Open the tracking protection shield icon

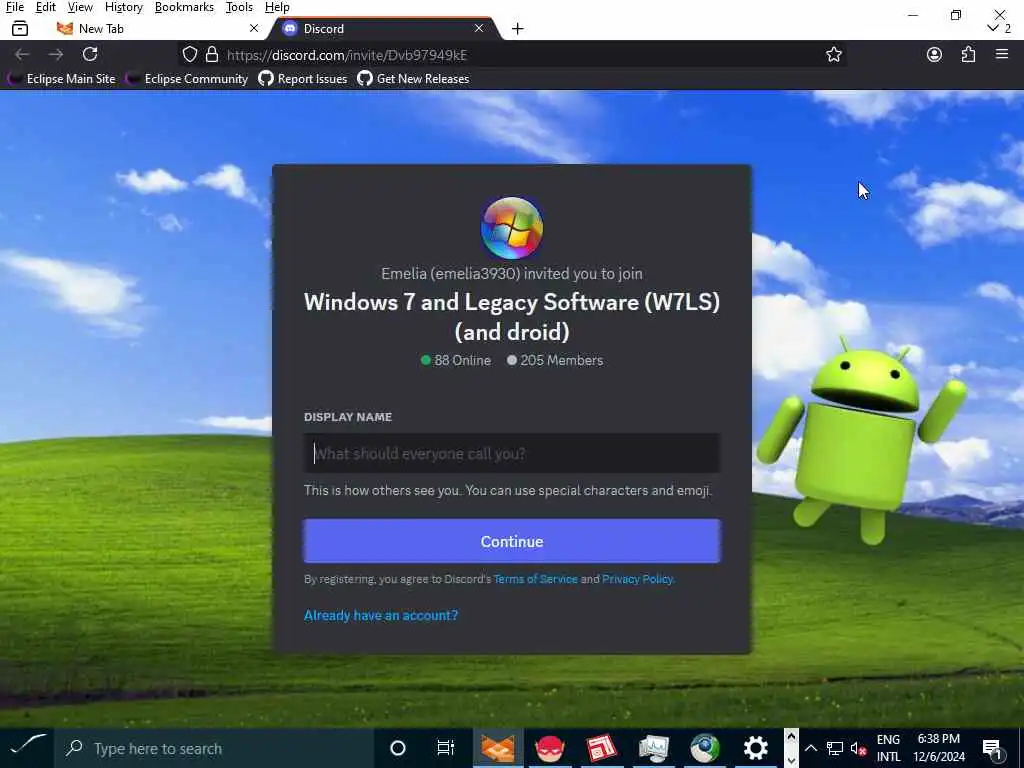click(x=189, y=54)
